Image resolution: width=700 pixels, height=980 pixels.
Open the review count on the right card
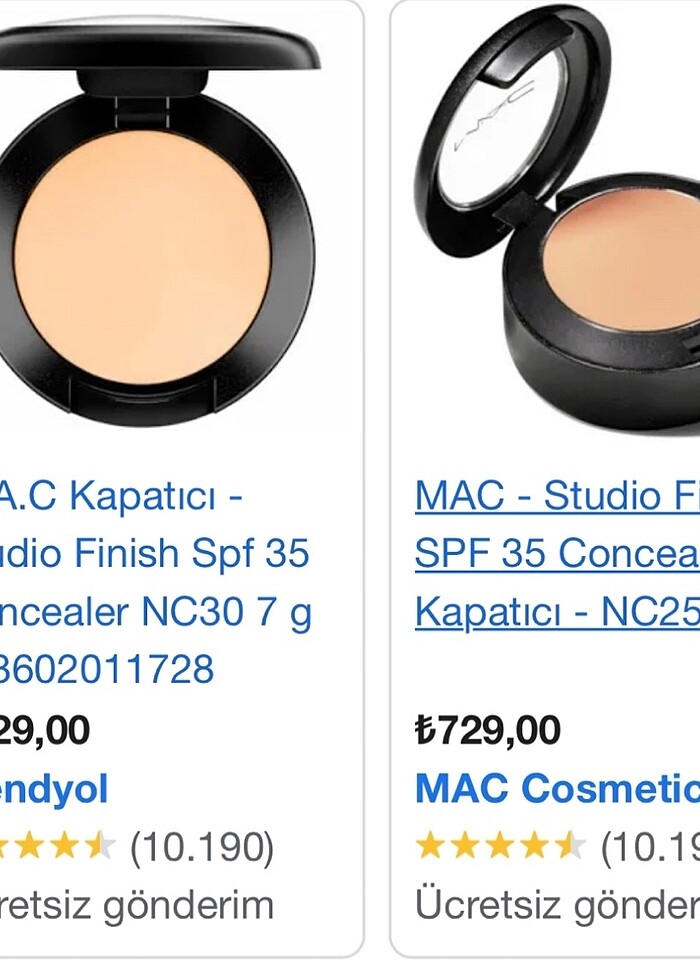[650, 848]
